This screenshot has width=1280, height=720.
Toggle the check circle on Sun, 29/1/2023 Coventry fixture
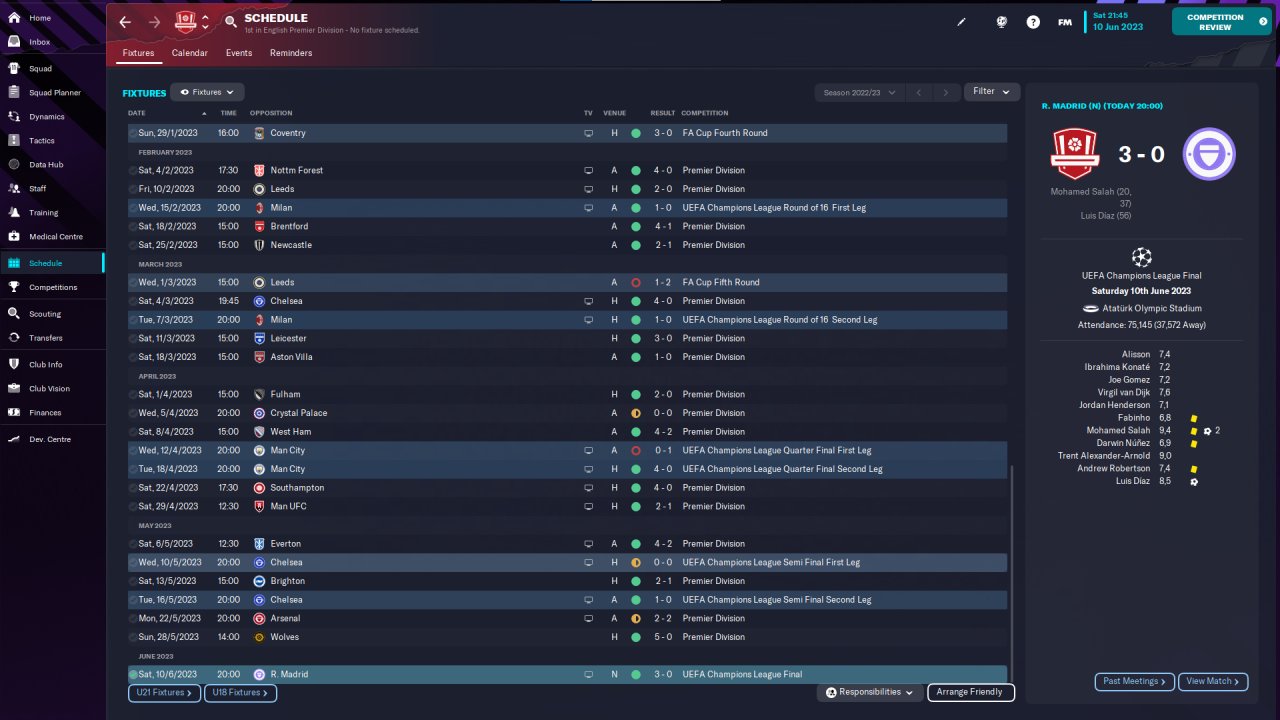coord(134,133)
